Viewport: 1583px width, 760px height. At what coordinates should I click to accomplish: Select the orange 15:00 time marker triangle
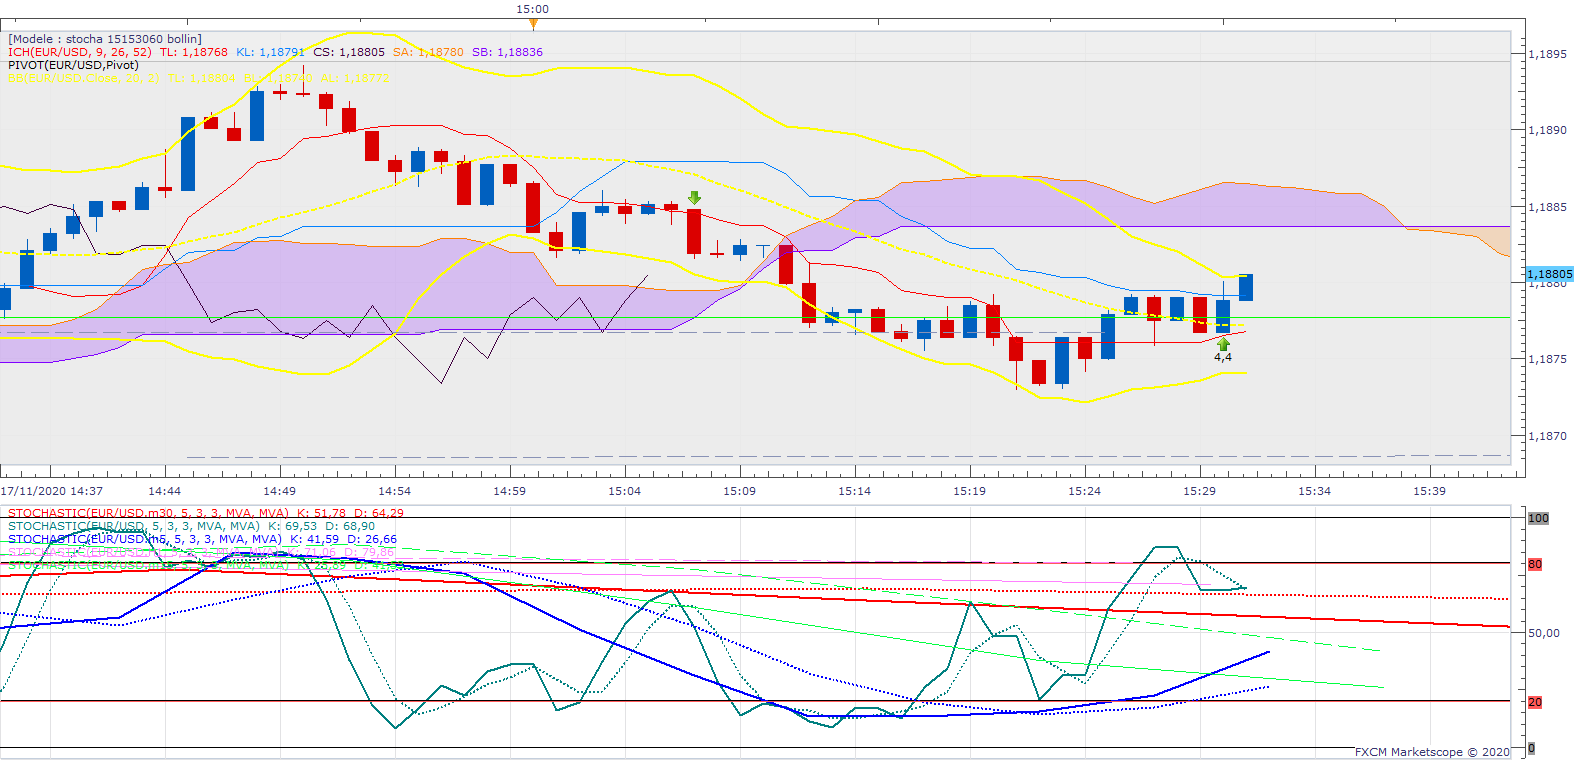pos(533,23)
